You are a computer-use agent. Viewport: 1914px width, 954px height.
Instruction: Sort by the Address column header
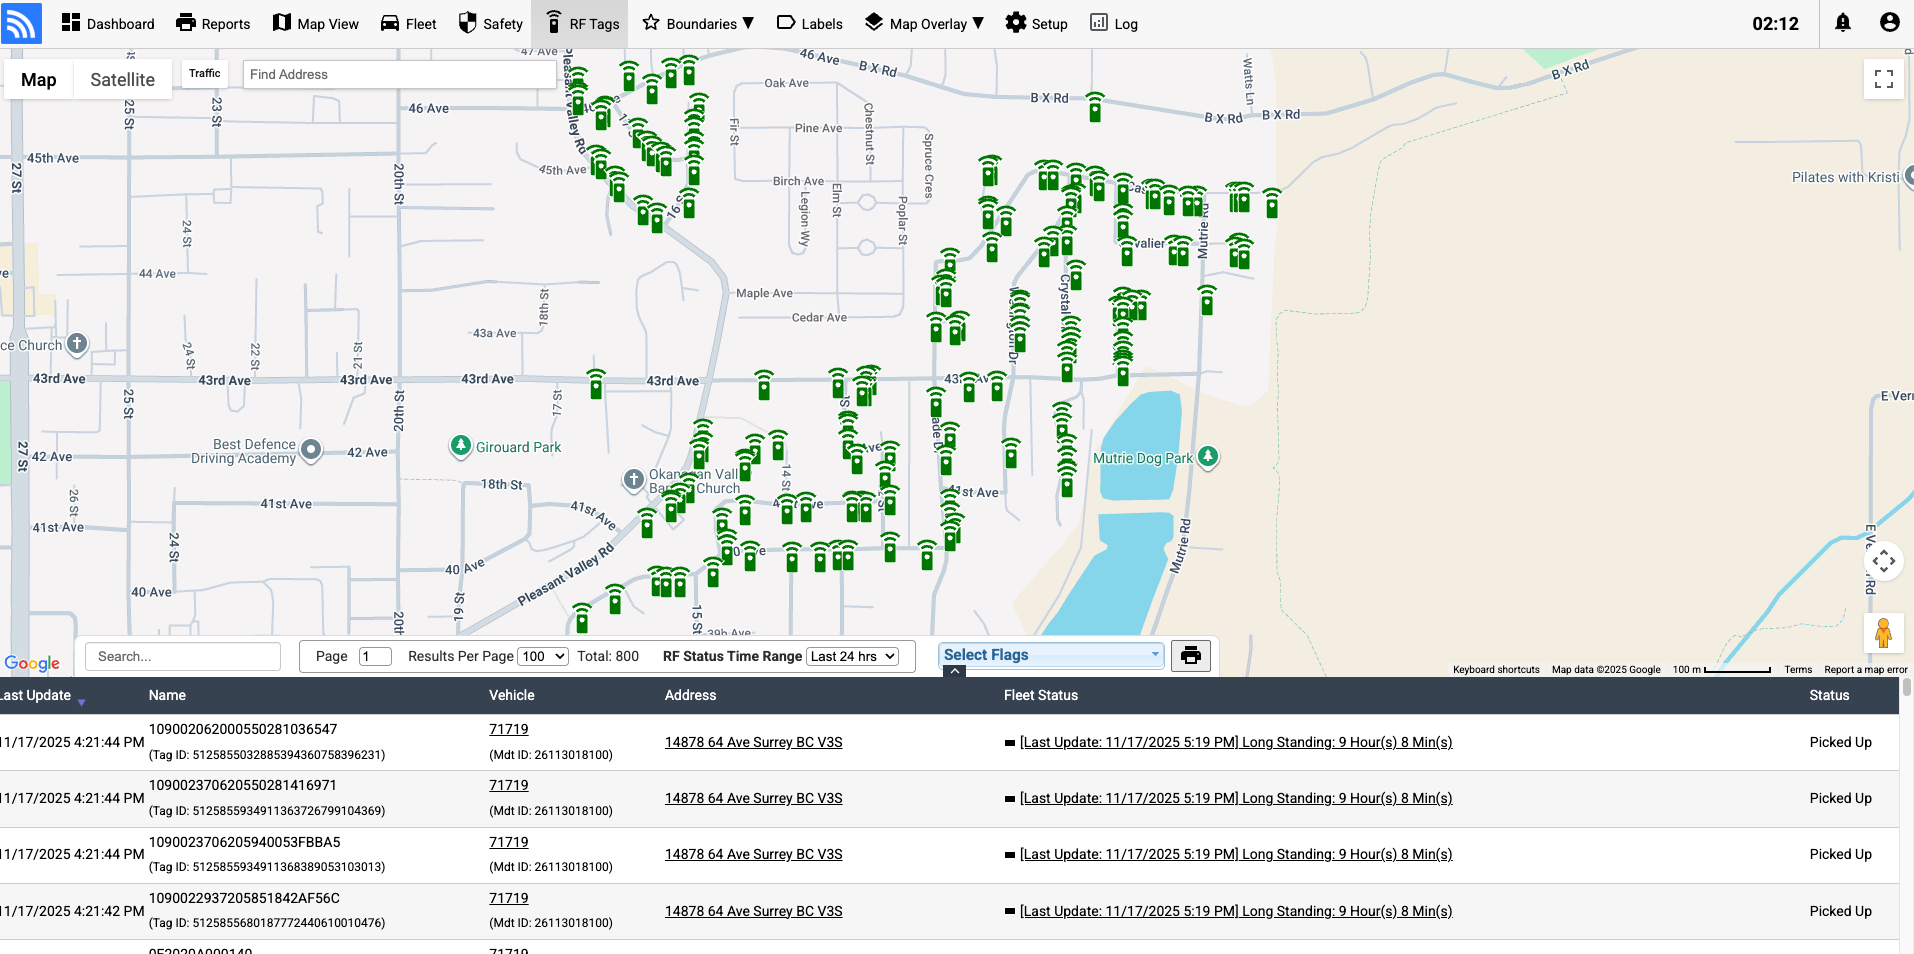[690, 695]
